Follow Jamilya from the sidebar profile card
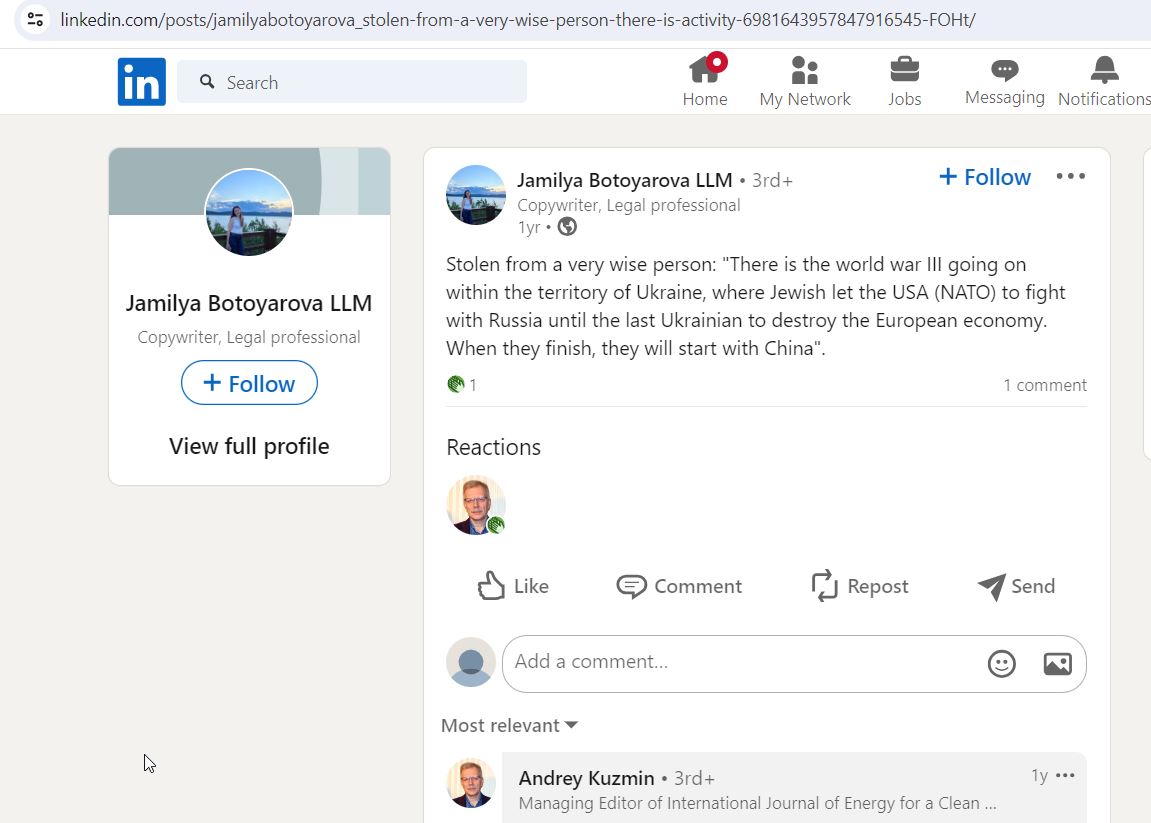 tap(249, 383)
